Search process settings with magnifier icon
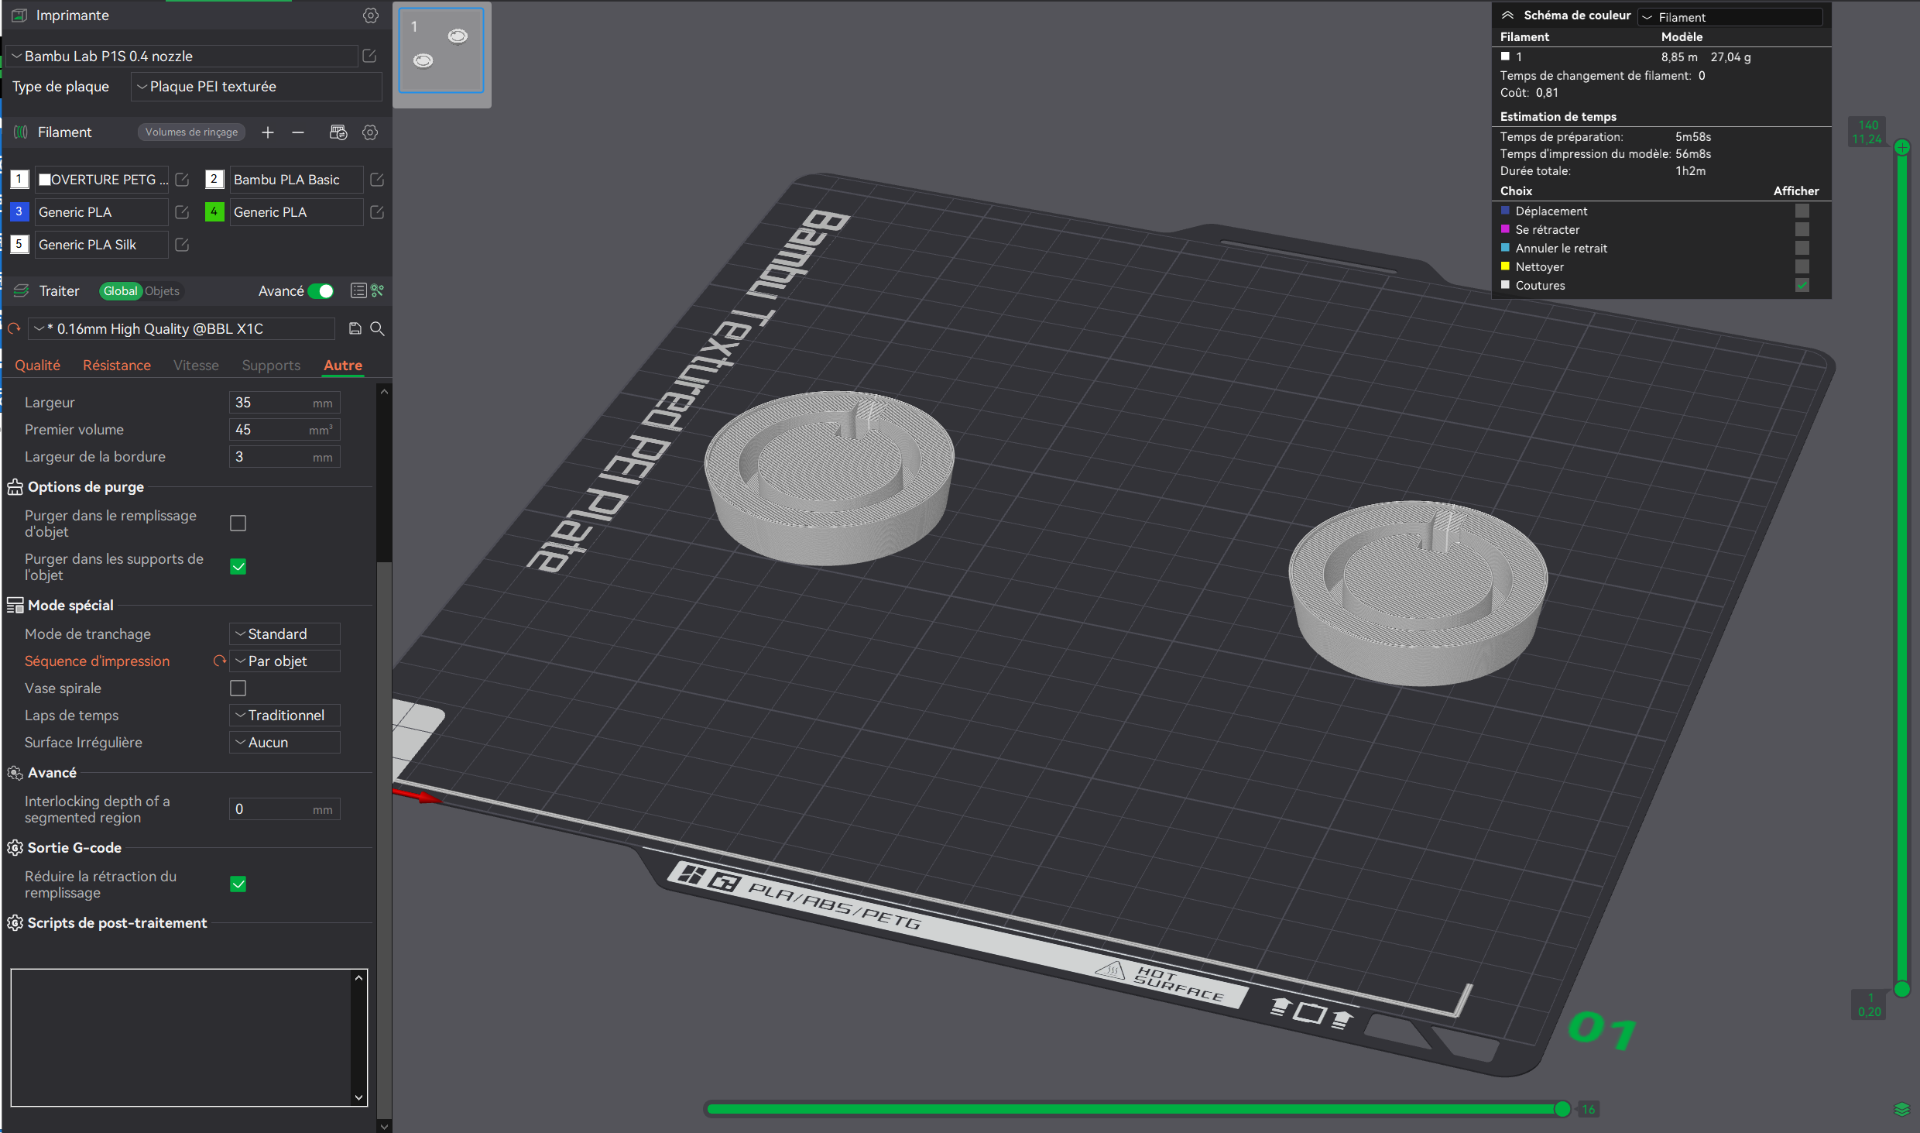 click(x=377, y=328)
